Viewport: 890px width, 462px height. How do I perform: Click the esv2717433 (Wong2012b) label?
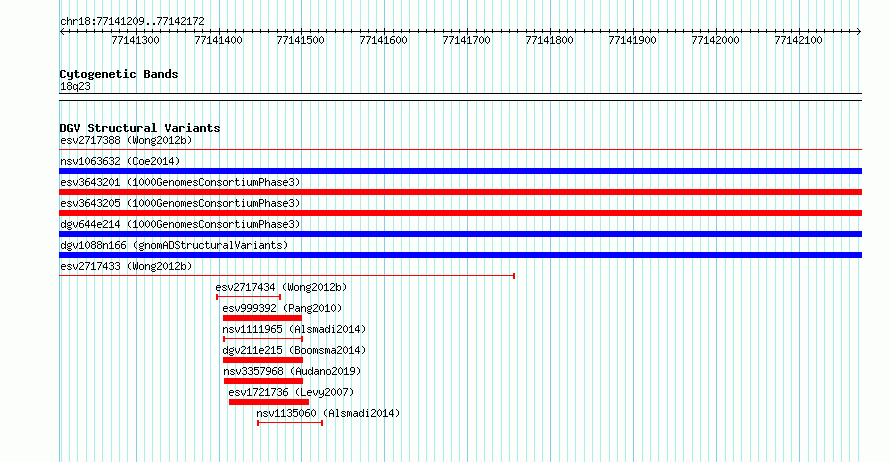(126, 266)
